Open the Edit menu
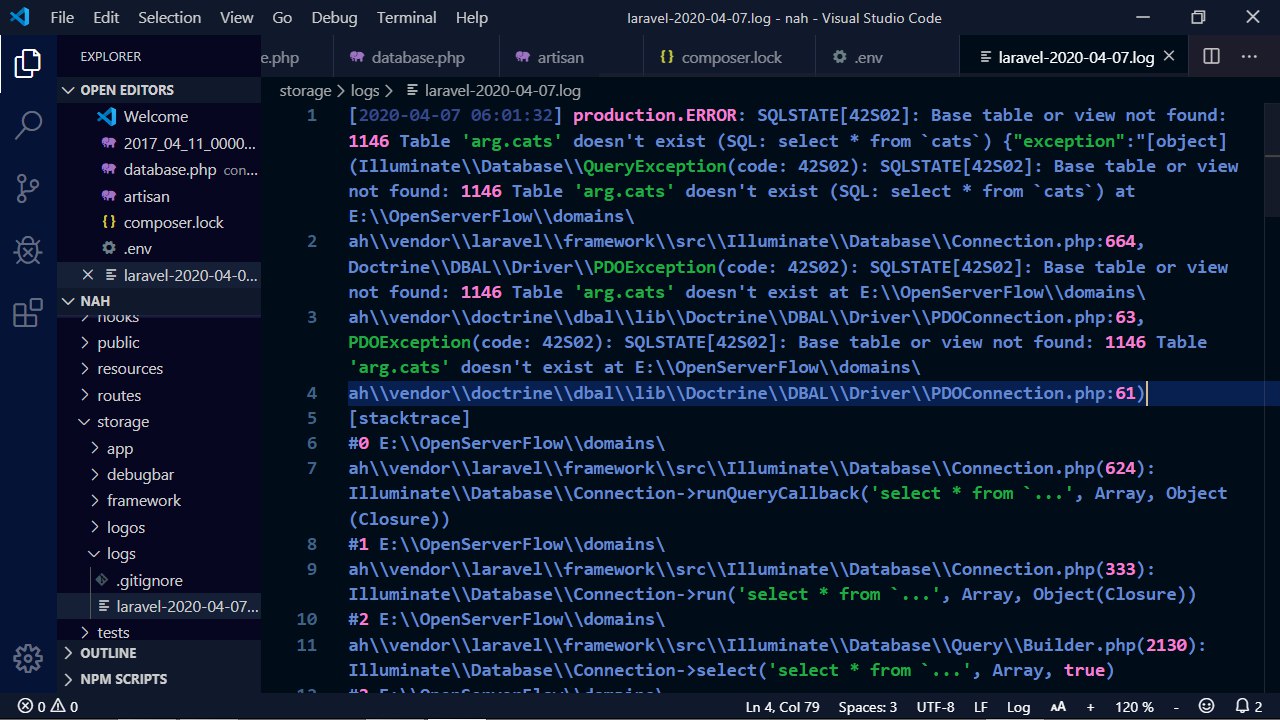1280x720 pixels. point(106,18)
